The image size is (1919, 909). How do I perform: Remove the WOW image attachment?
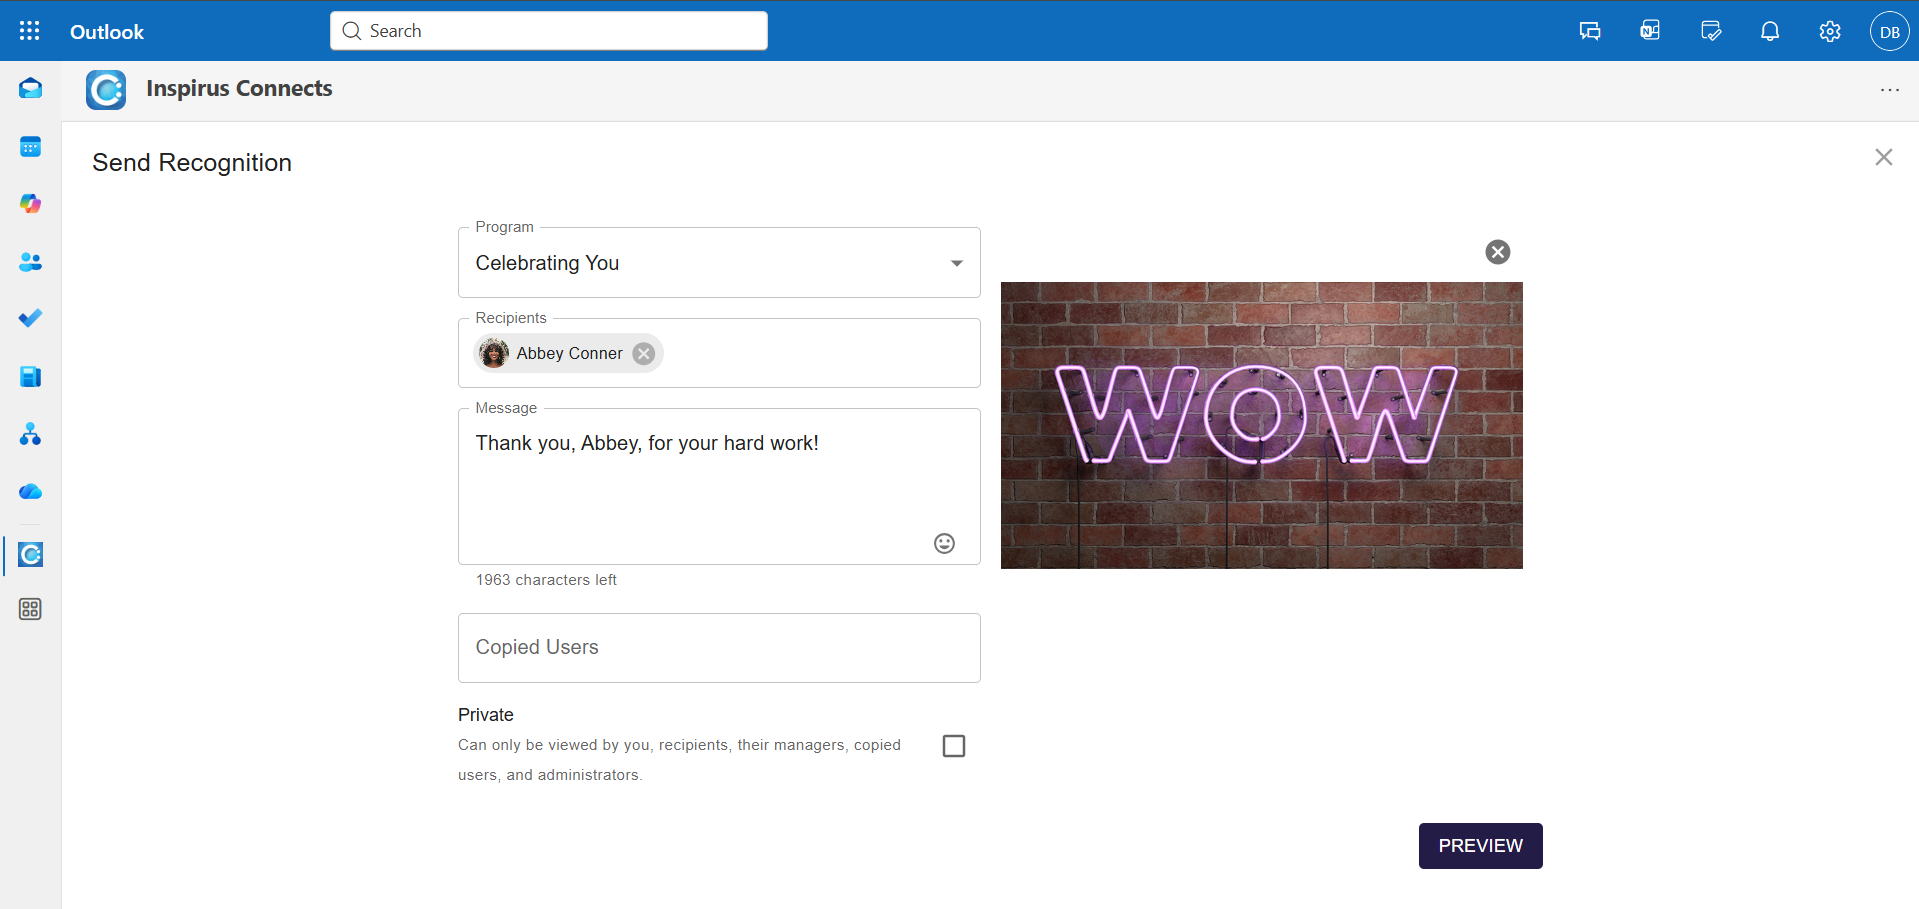point(1497,252)
